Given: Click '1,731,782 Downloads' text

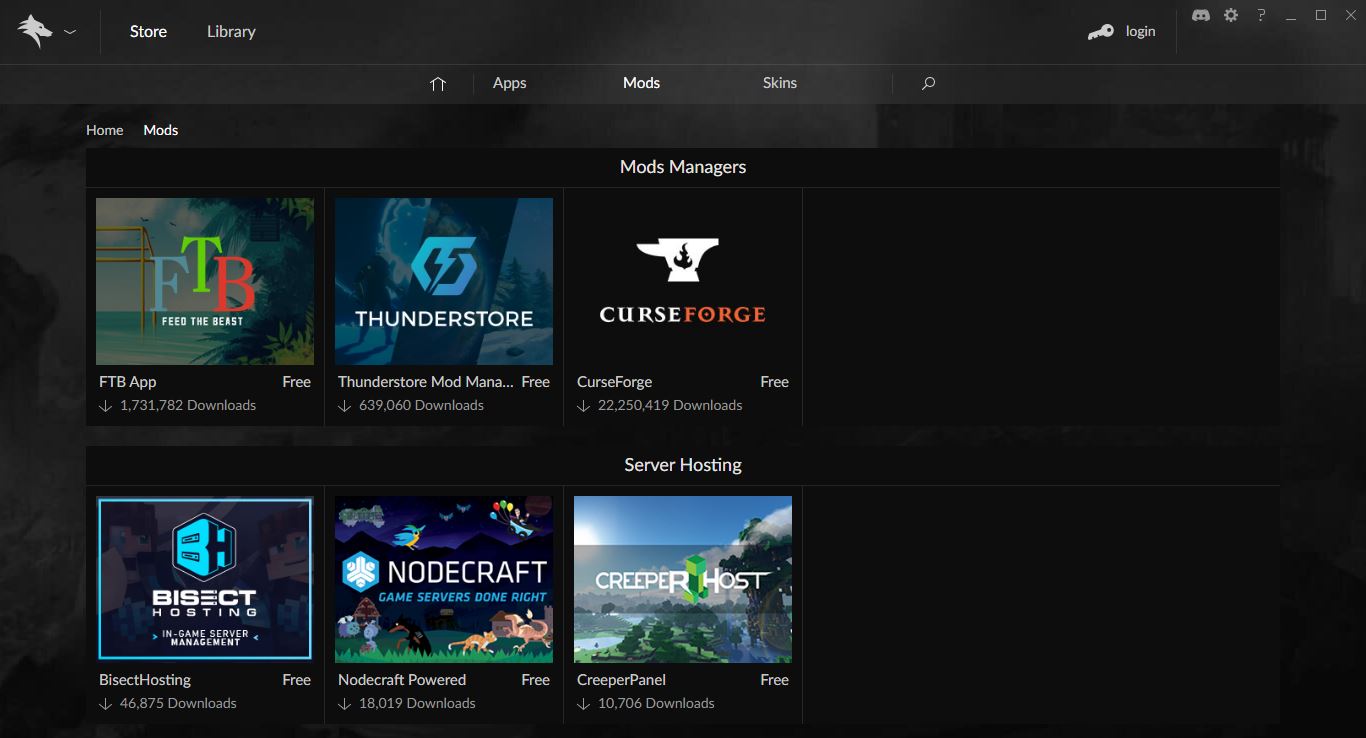Looking at the screenshot, I should [x=188, y=405].
